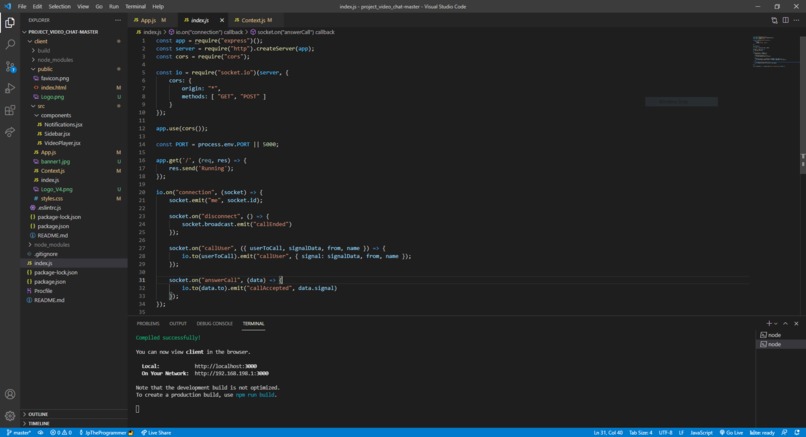Open the File menu
The width and height of the screenshot is (806, 437).
(x=22, y=7)
